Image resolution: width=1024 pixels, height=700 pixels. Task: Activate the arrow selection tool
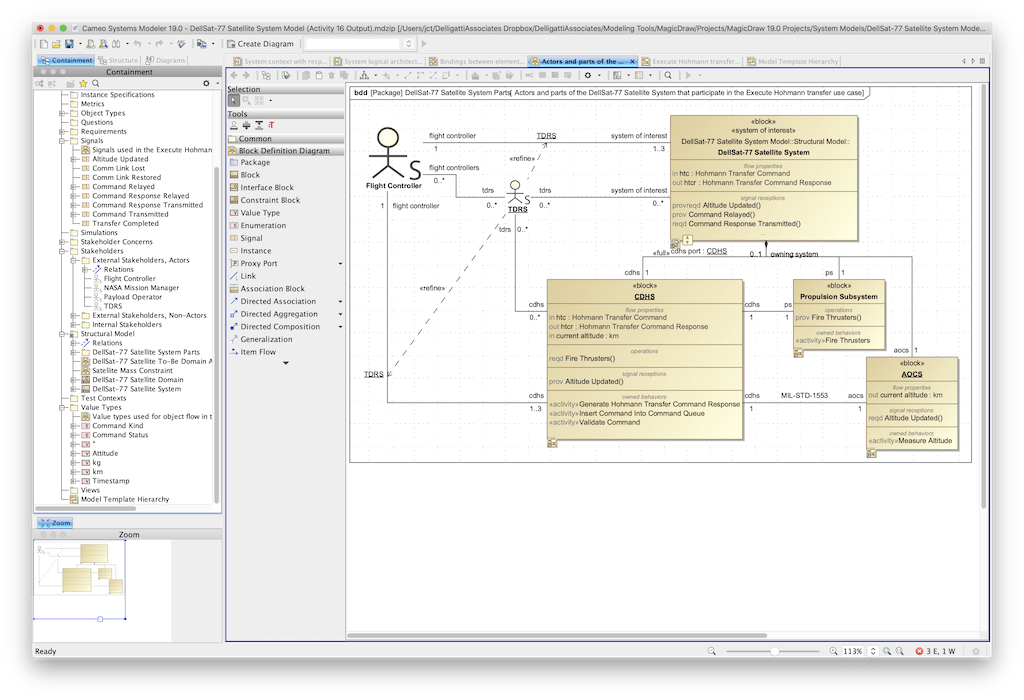tap(233, 100)
